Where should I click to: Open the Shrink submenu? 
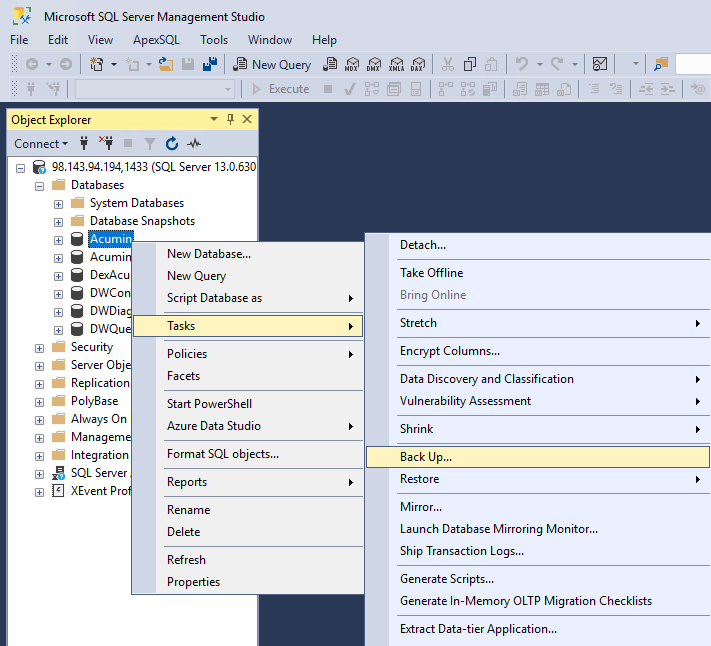[538, 429]
